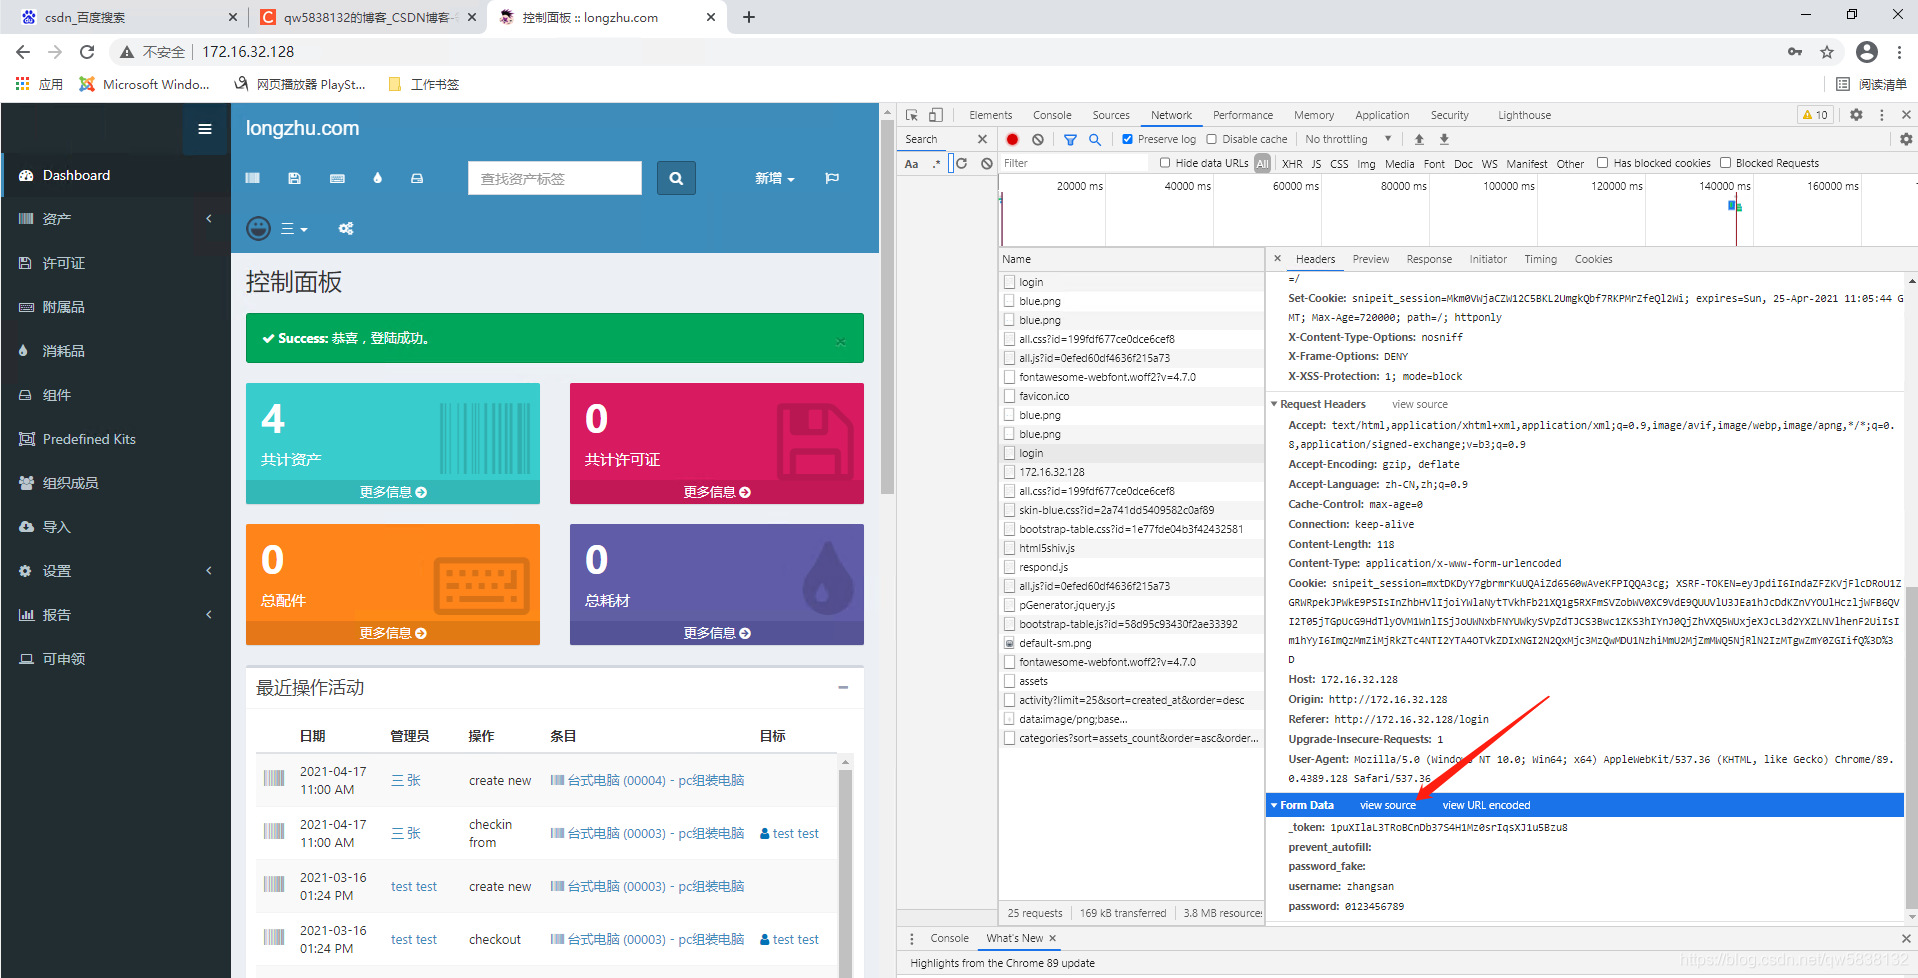This screenshot has width=1918, height=978.
Task: Toggle match case Aa in search
Action: [911, 164]
